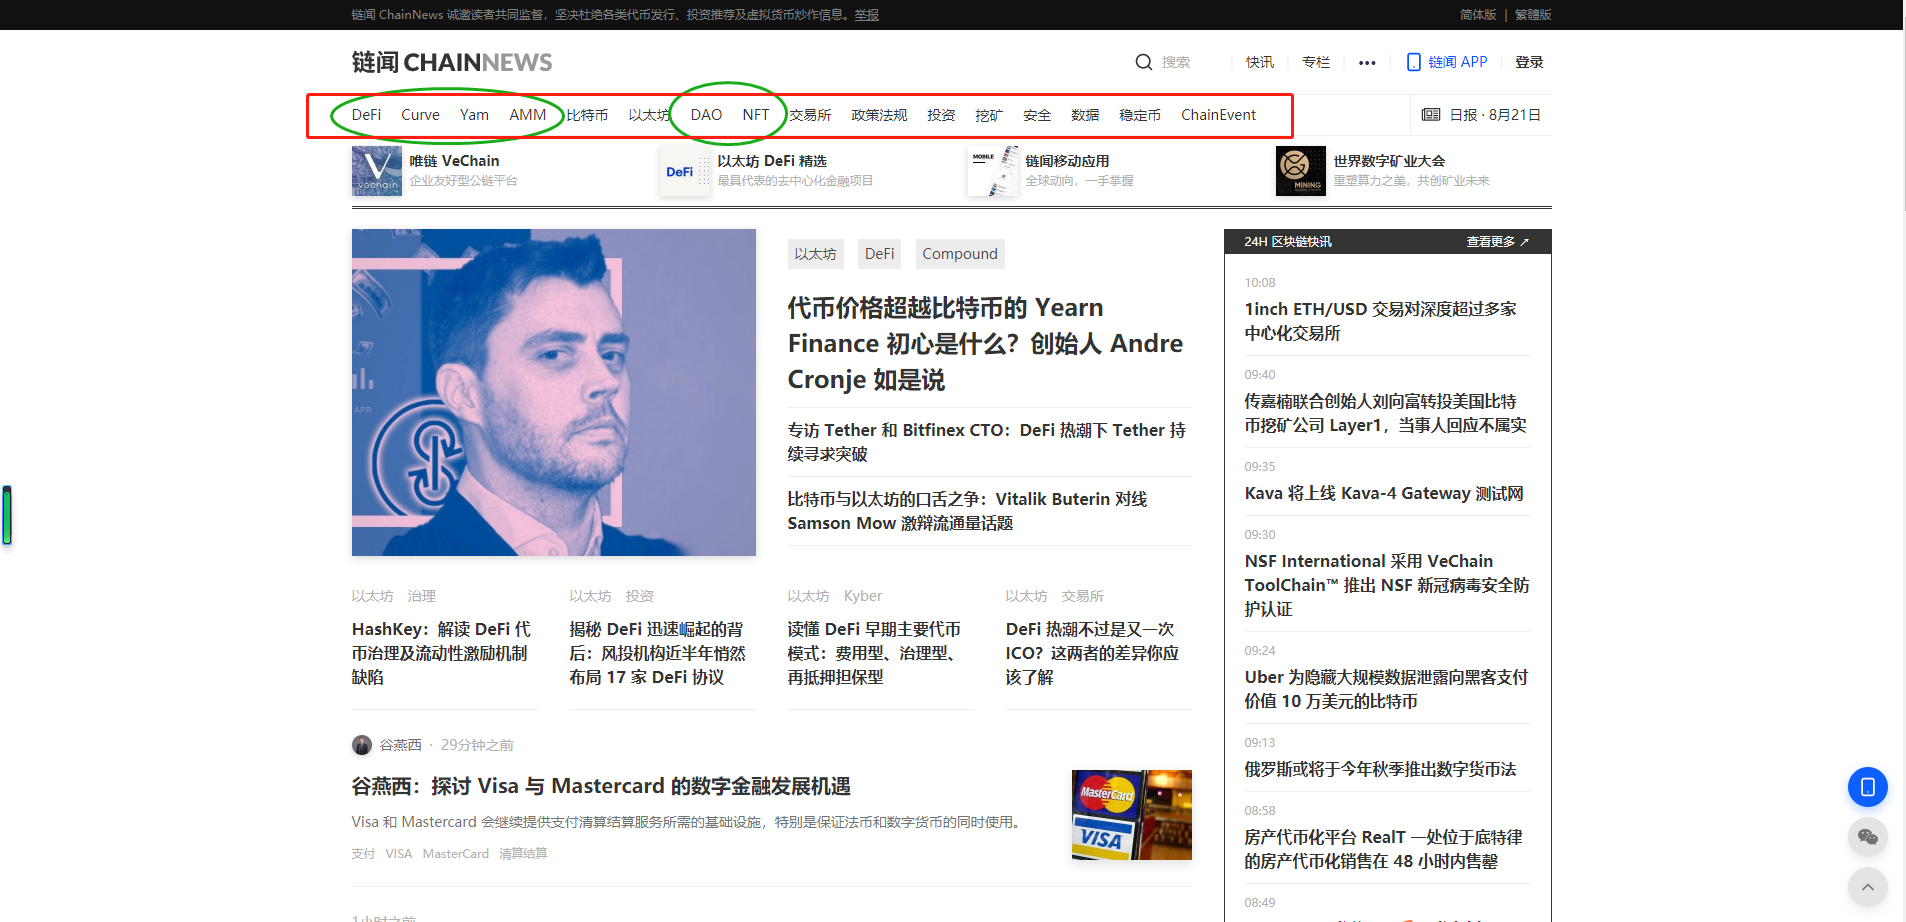Click the 登录 login button
The width and height of the screenshot is (1906, 922).
coord(1529,62)
